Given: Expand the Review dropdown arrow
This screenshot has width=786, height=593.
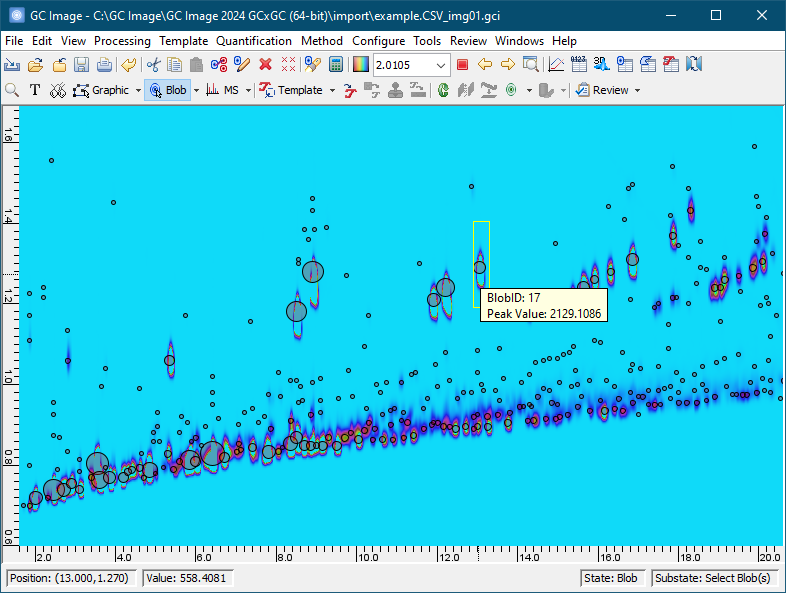Looking at the screenshot, I should click(637, 90).
